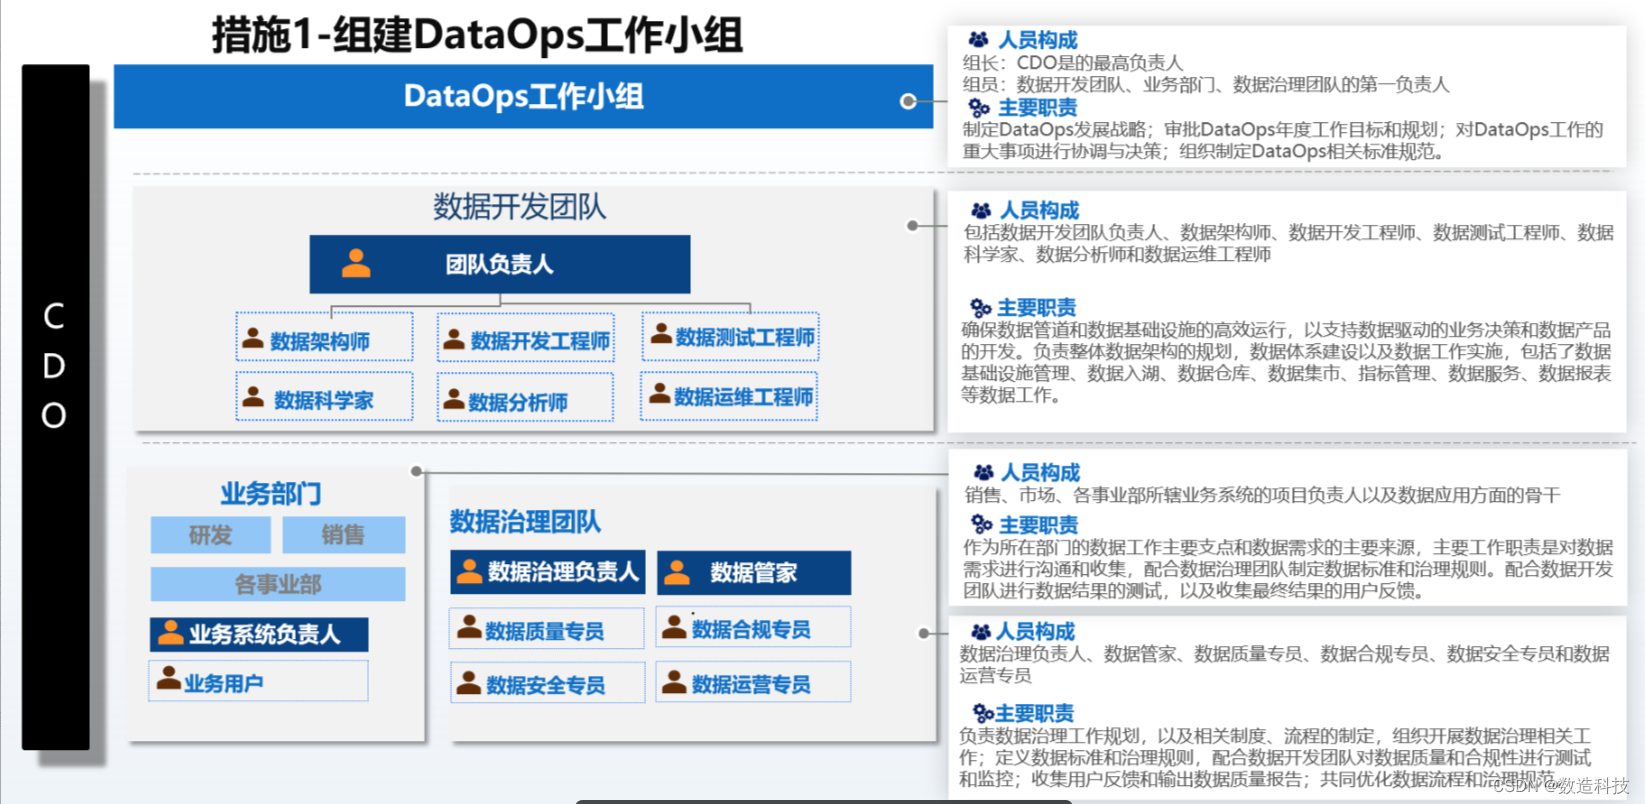Click the black CDO vertical bar
The height and width of the screenshot is (804, 1645).
55,406
